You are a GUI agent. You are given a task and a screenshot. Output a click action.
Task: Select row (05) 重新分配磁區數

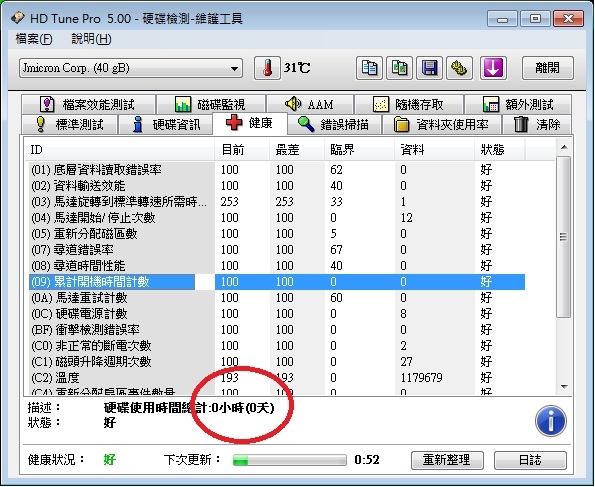click(277, 233)
